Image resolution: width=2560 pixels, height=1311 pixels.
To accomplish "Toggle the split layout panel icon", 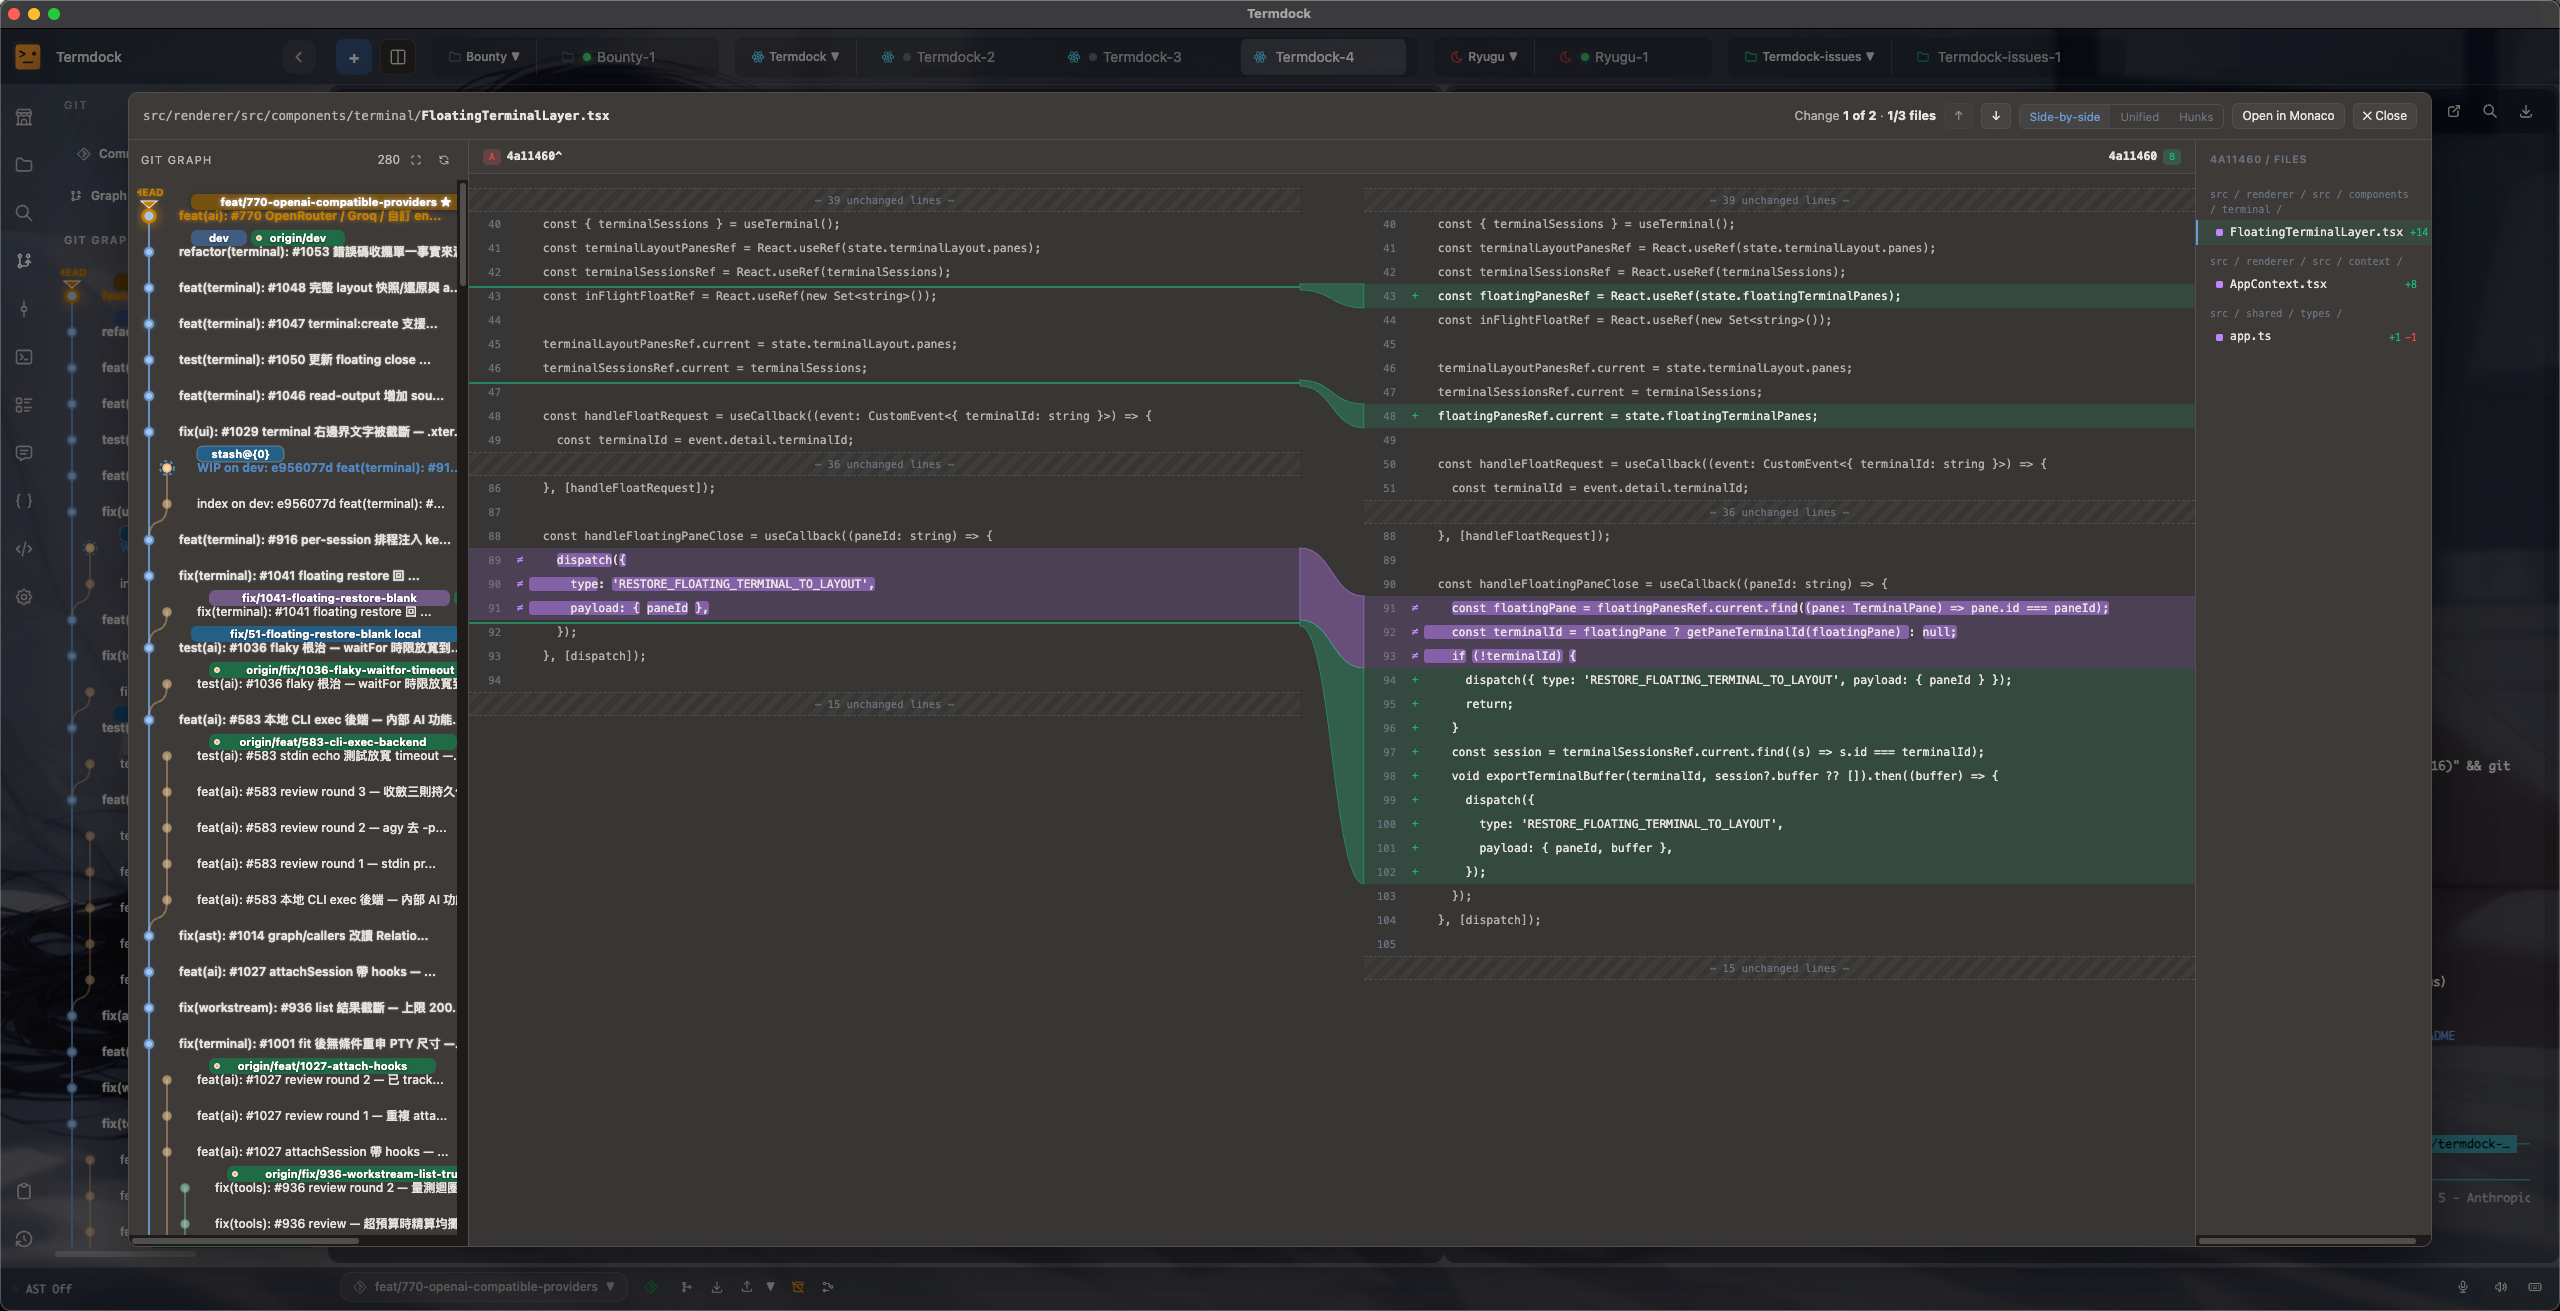I will [x=398, y=57].
